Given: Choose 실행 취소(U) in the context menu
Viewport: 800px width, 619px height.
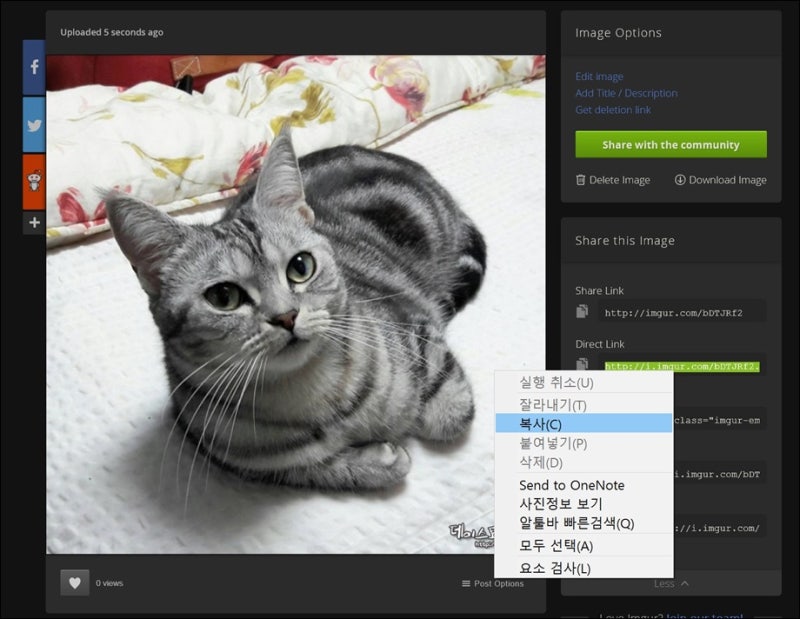Looking at the screenshot, I should (x=584, y=383).
